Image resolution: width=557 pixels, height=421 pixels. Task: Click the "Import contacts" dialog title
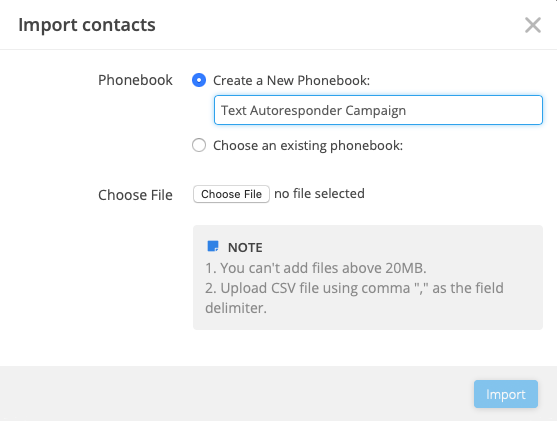pos(87,25)
